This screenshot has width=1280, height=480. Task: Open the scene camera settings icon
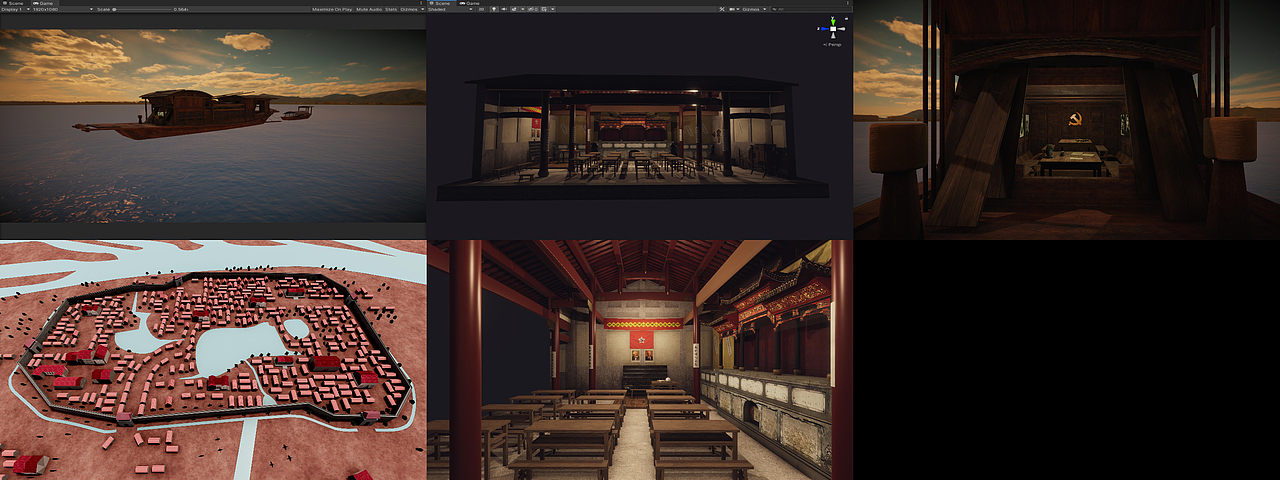(x=731, y=9)
